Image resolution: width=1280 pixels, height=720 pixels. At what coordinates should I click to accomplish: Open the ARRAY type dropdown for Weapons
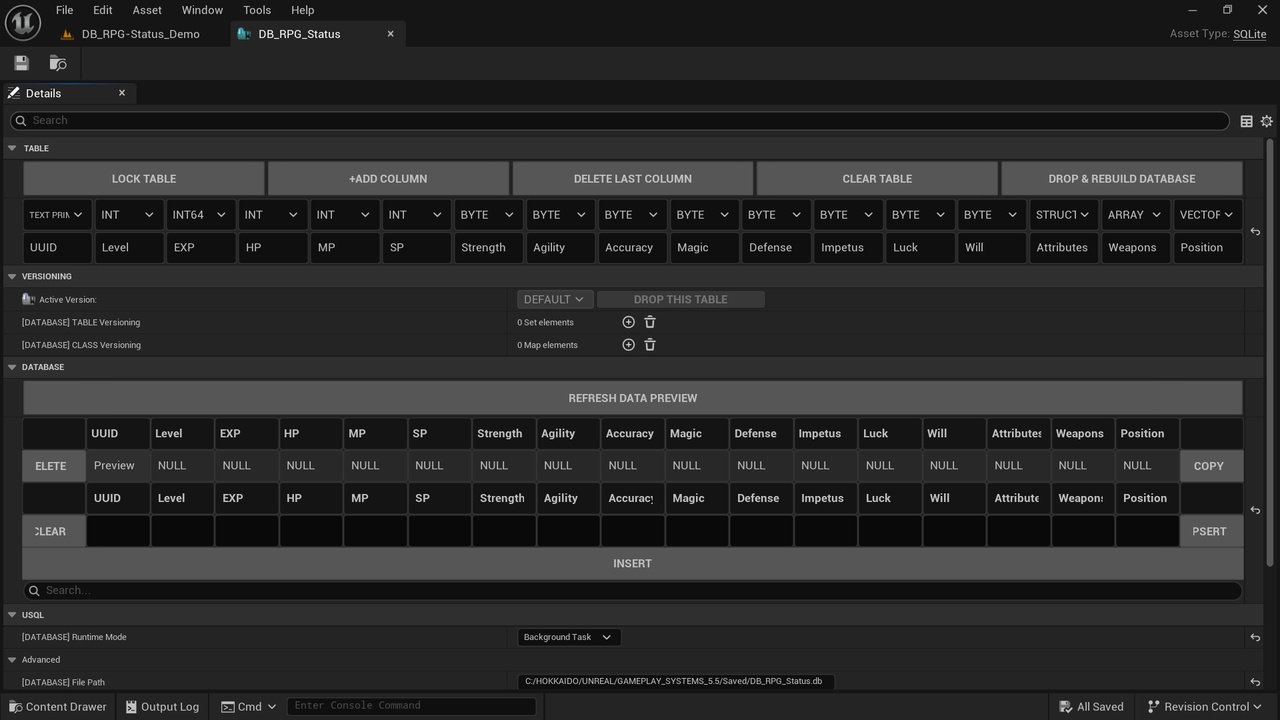tap(1136, 215)
